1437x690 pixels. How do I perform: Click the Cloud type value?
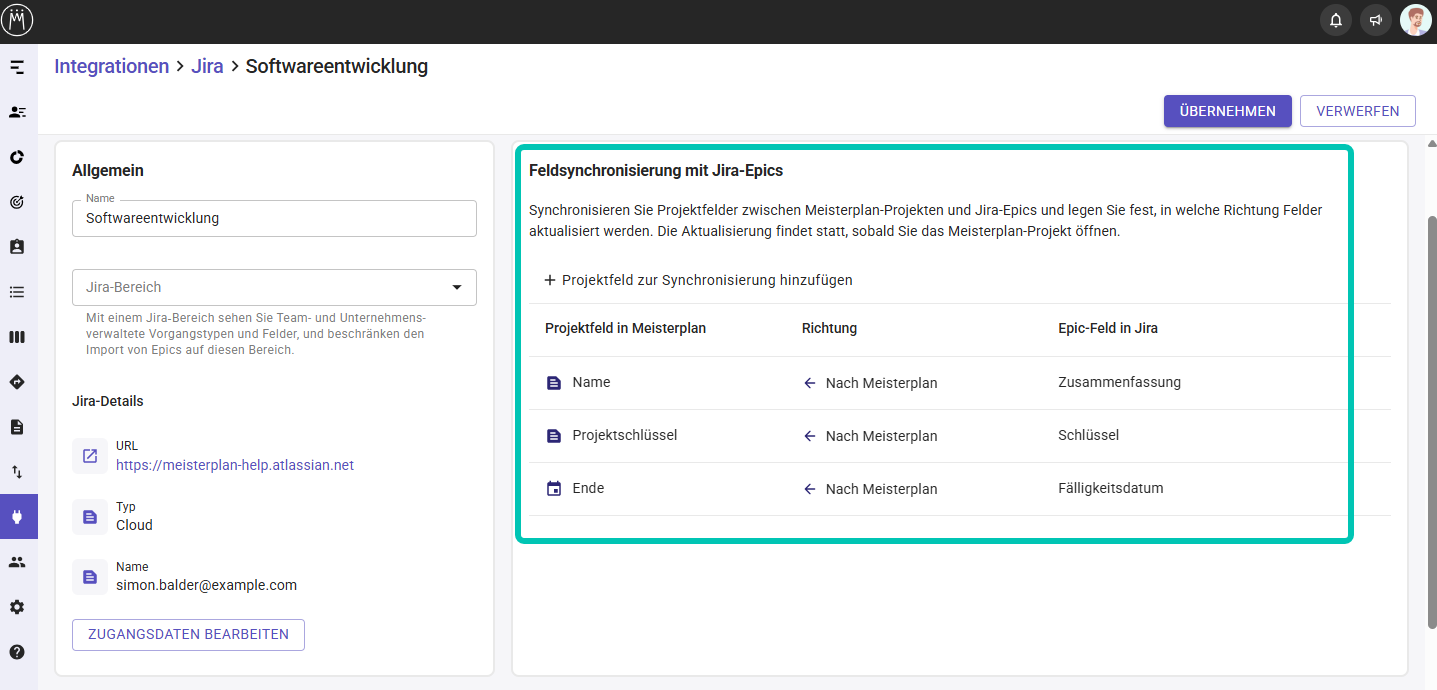[134, 525]
